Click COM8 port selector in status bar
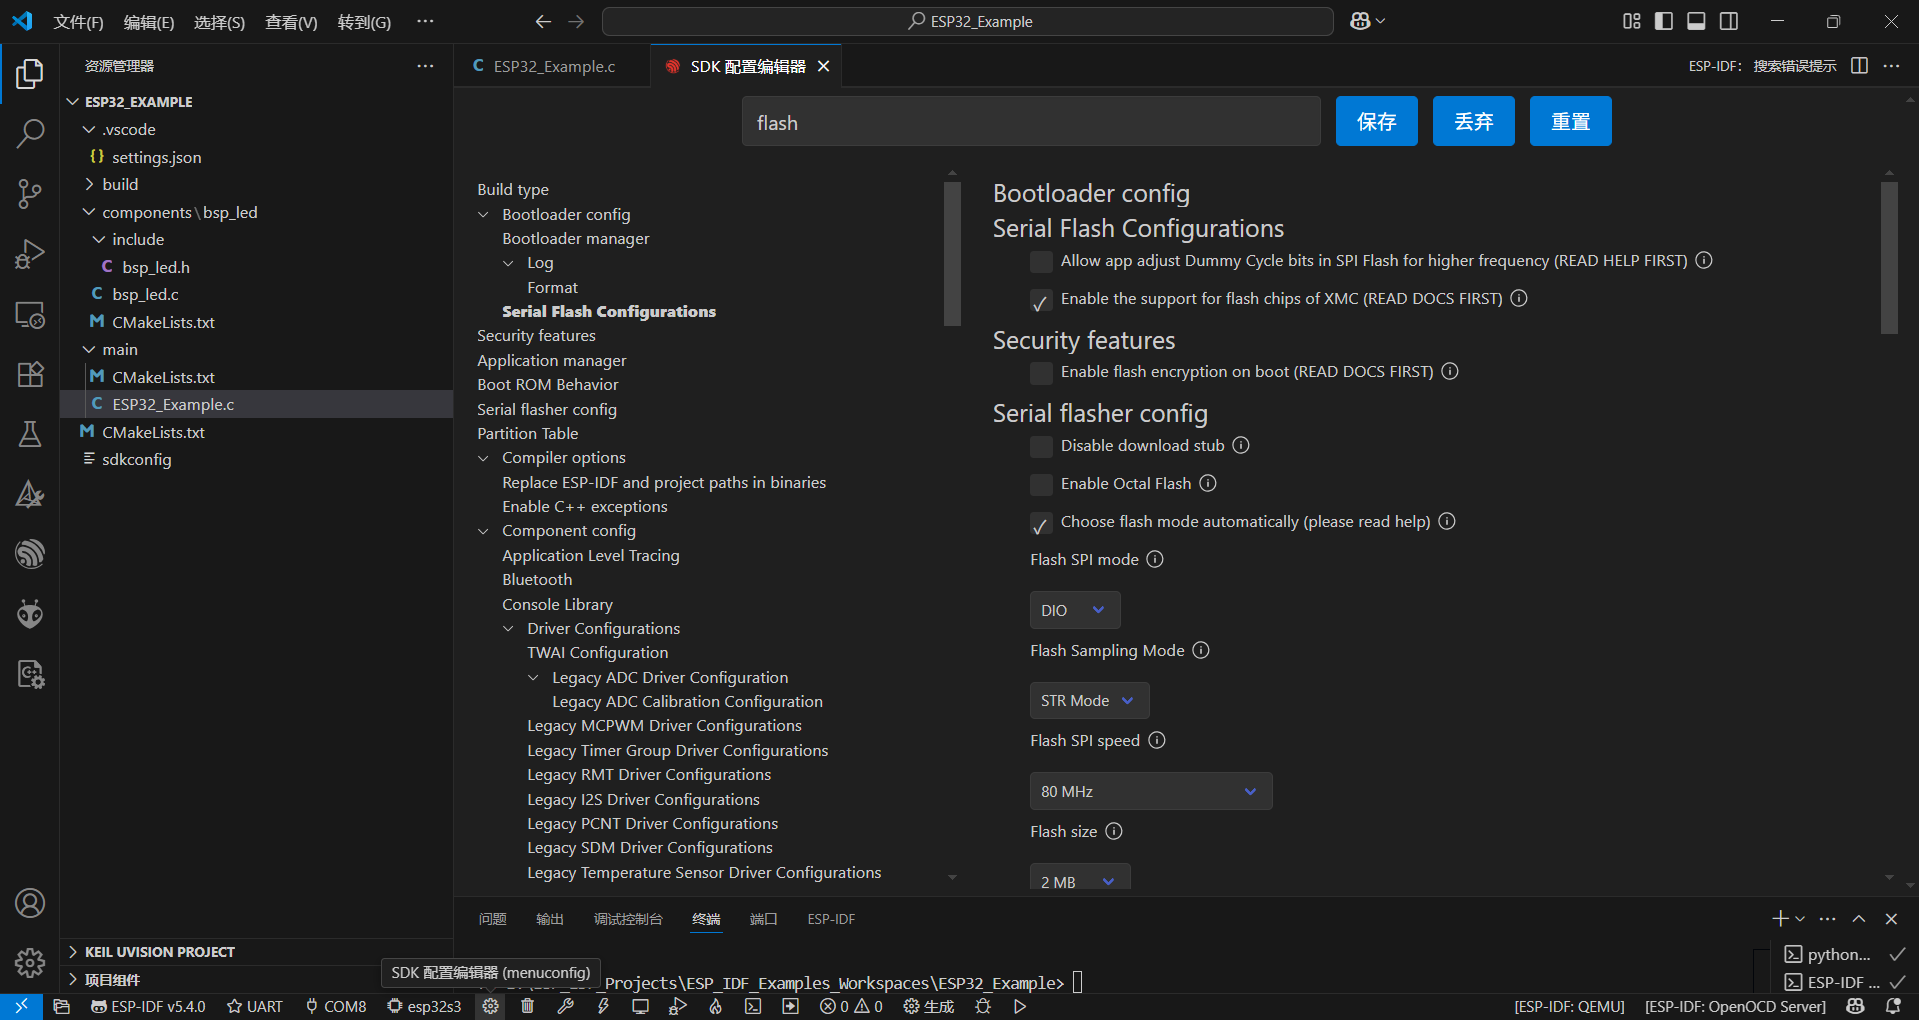This screenshot has height=1020, width=1919. (x=336, y=1006)
